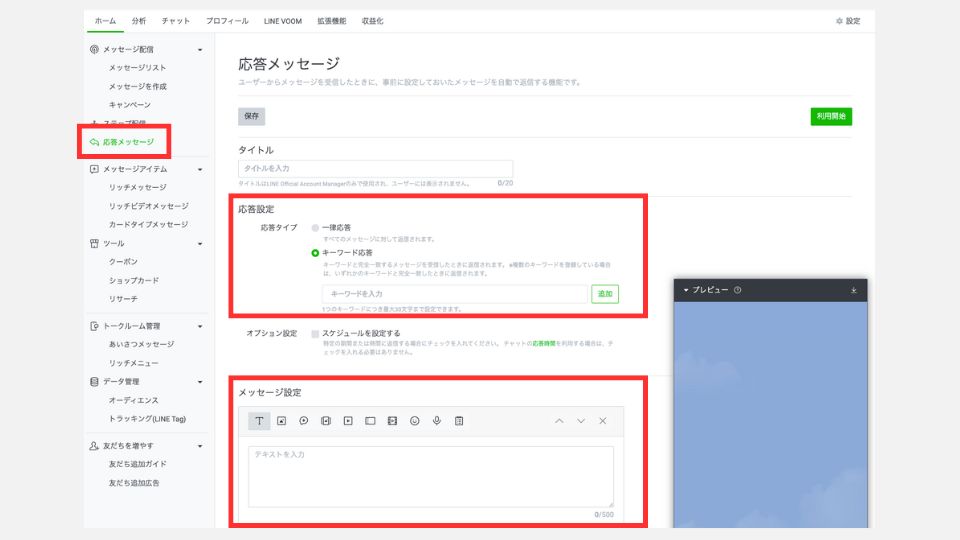Open メッセージを作成 in the sidebar
This screenshot has width=960, height=540.
tap(138, 86)
